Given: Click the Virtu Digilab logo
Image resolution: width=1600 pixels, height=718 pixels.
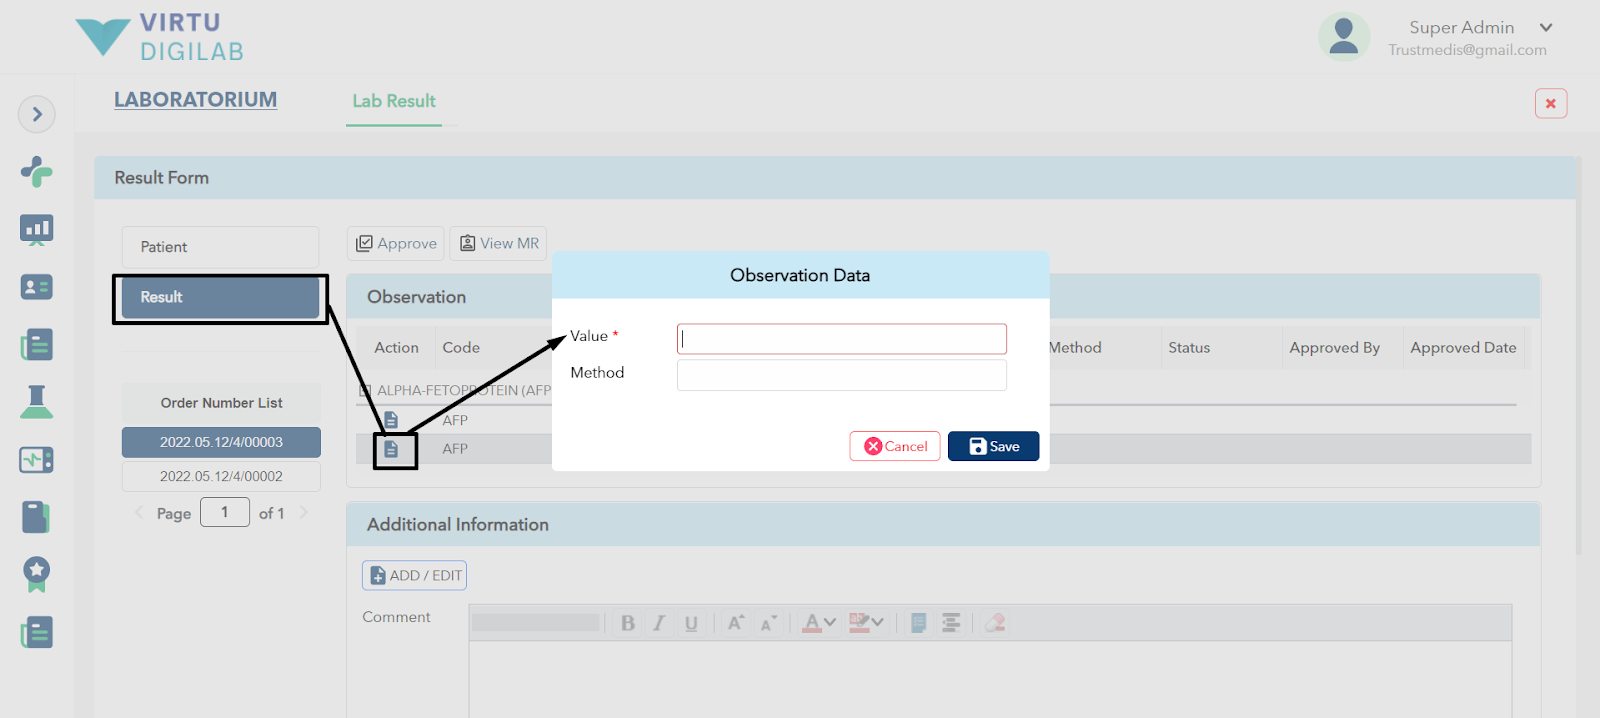Looking at the screenshot, I should click(x=160, y=37).
